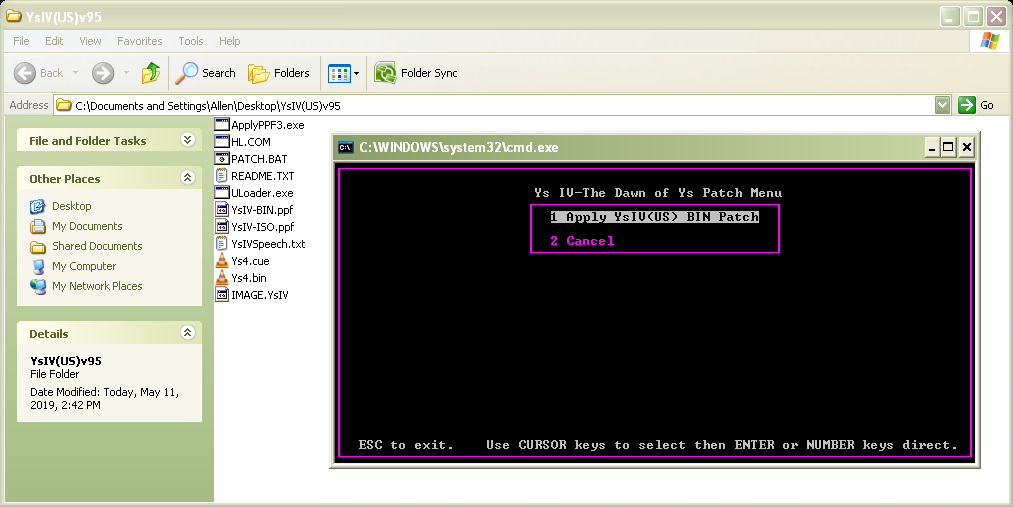
Task: Select Apply YsIV(US) BIN Patch option
Action: [x=654, y=217]
